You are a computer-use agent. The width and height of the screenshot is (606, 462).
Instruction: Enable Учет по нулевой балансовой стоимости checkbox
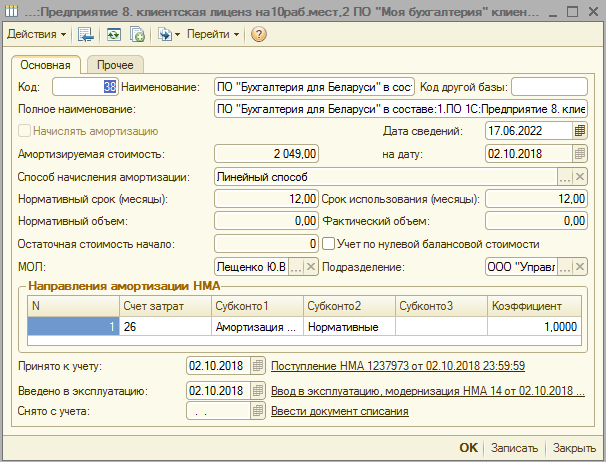click(328, 244)
